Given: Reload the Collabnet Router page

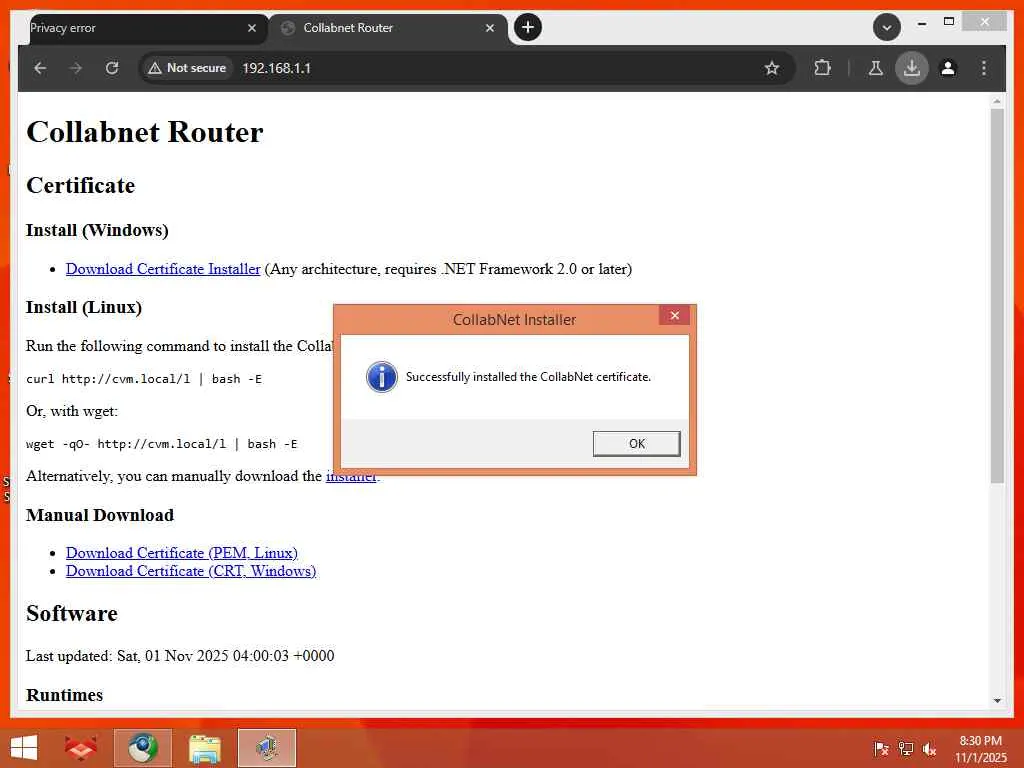Looking at the screenshot, I should [112, 68].
